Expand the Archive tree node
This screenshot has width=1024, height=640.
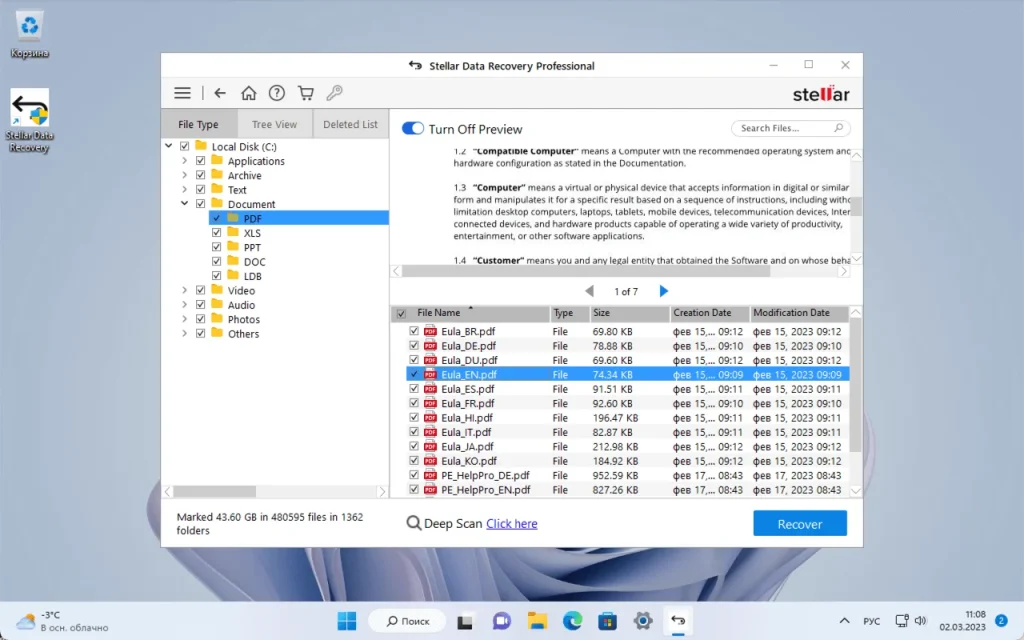(184, 175)
